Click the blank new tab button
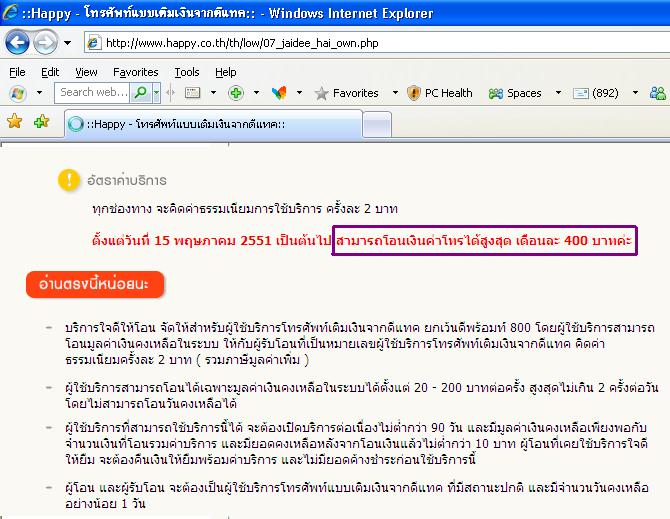670x519 pixels. [377, 125]
